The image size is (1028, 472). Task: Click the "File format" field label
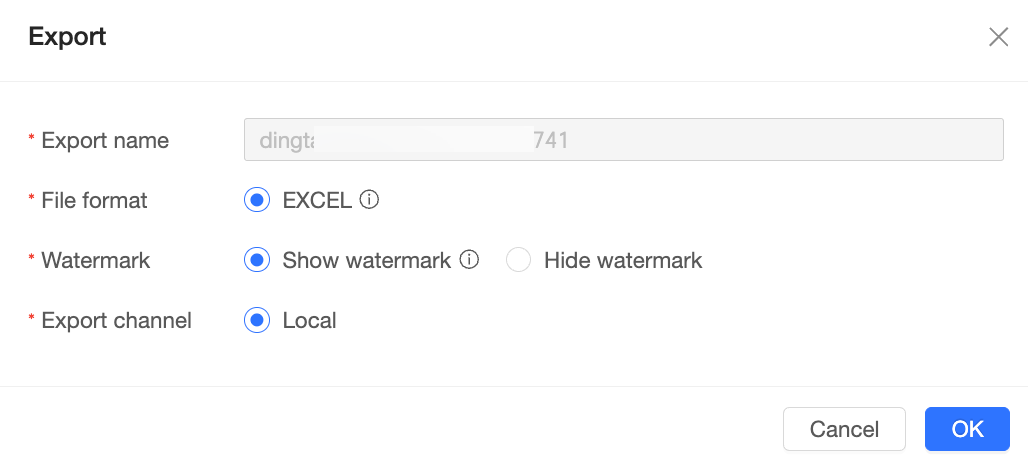(x=94, y=200)
